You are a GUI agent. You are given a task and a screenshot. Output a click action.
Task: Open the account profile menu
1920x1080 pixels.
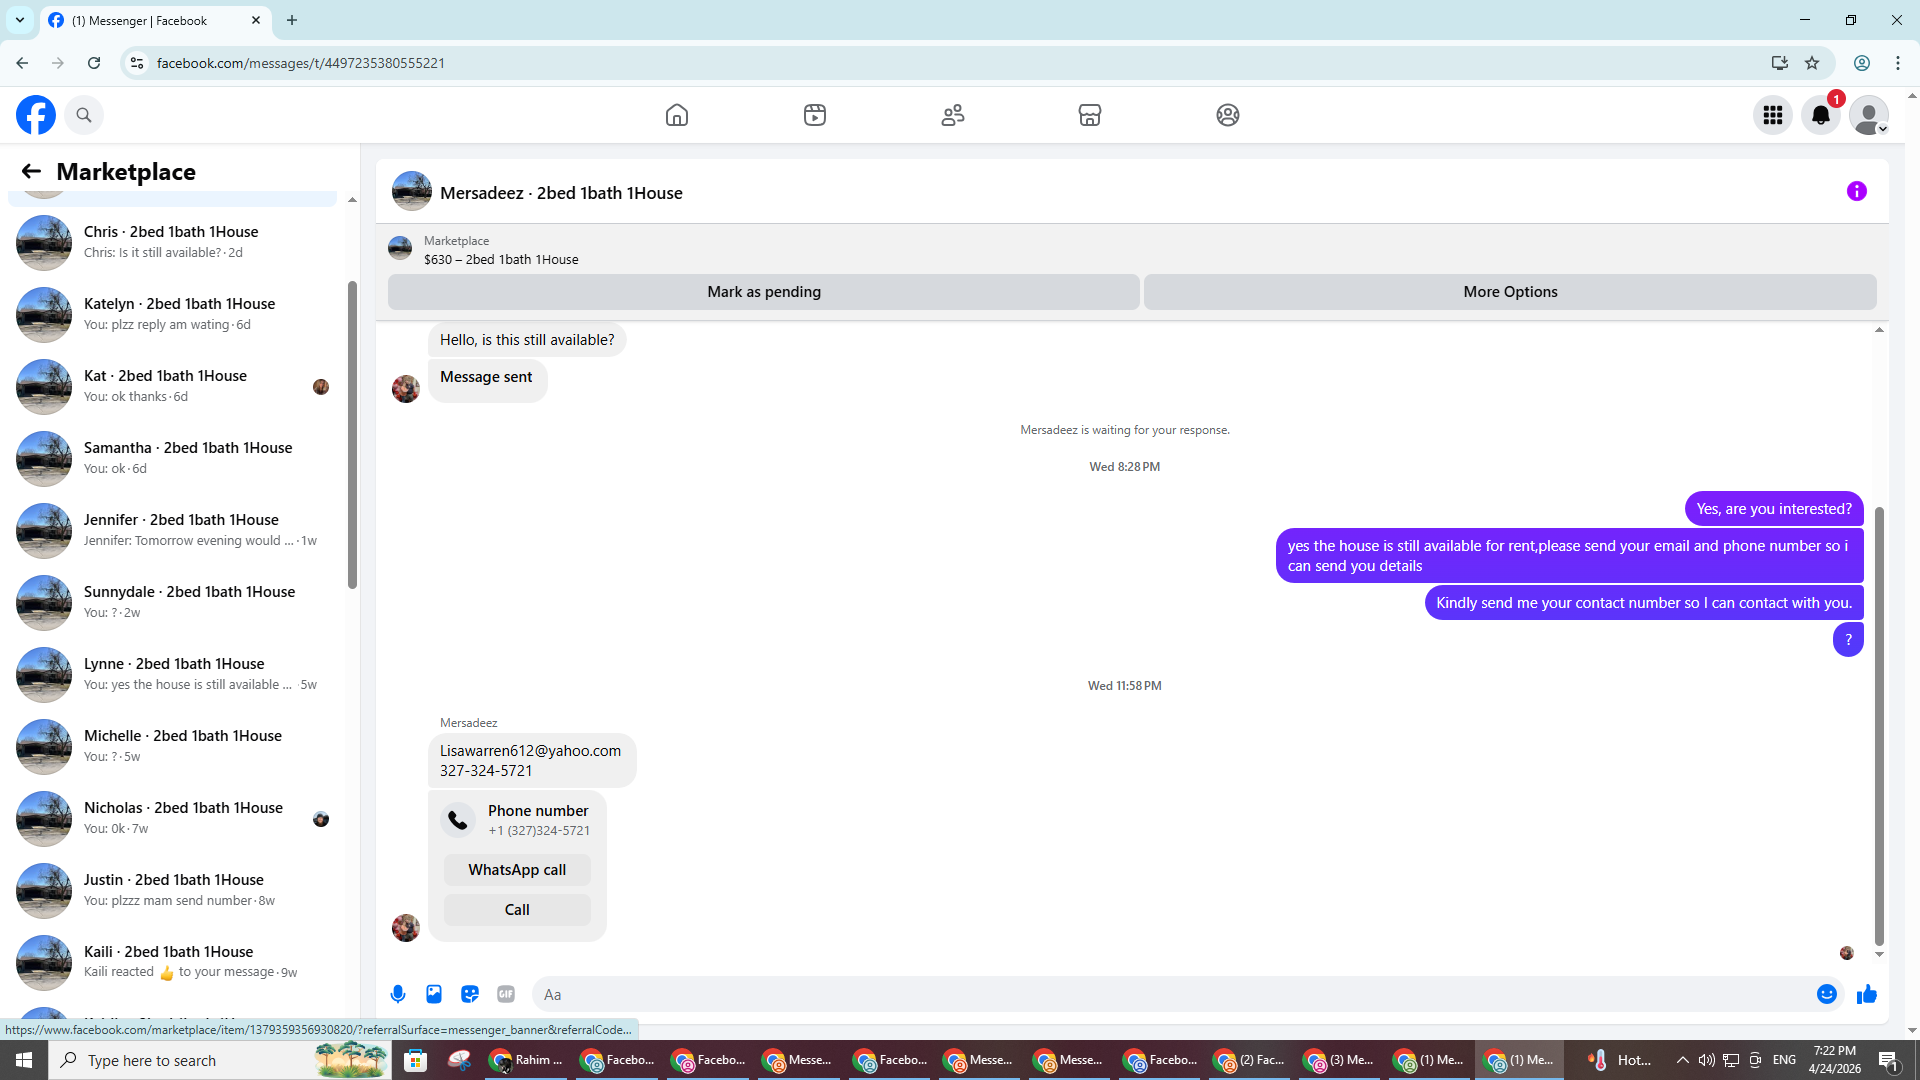[x=1869, y=115]
